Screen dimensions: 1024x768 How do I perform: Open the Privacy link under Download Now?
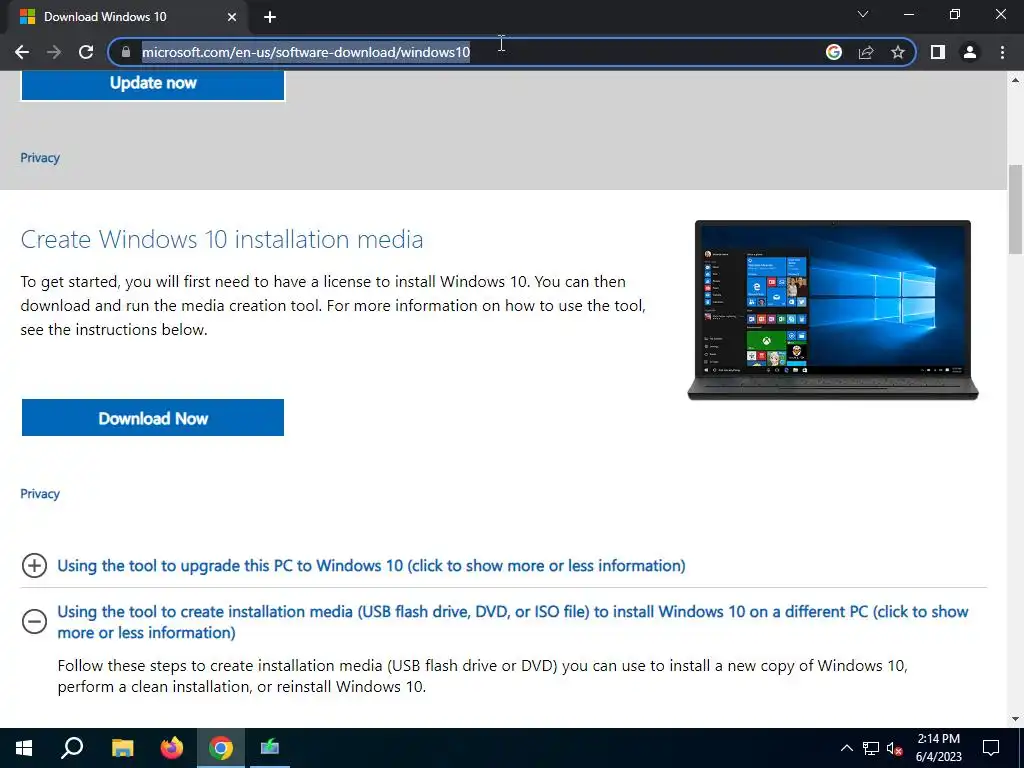tap(40, 494)
